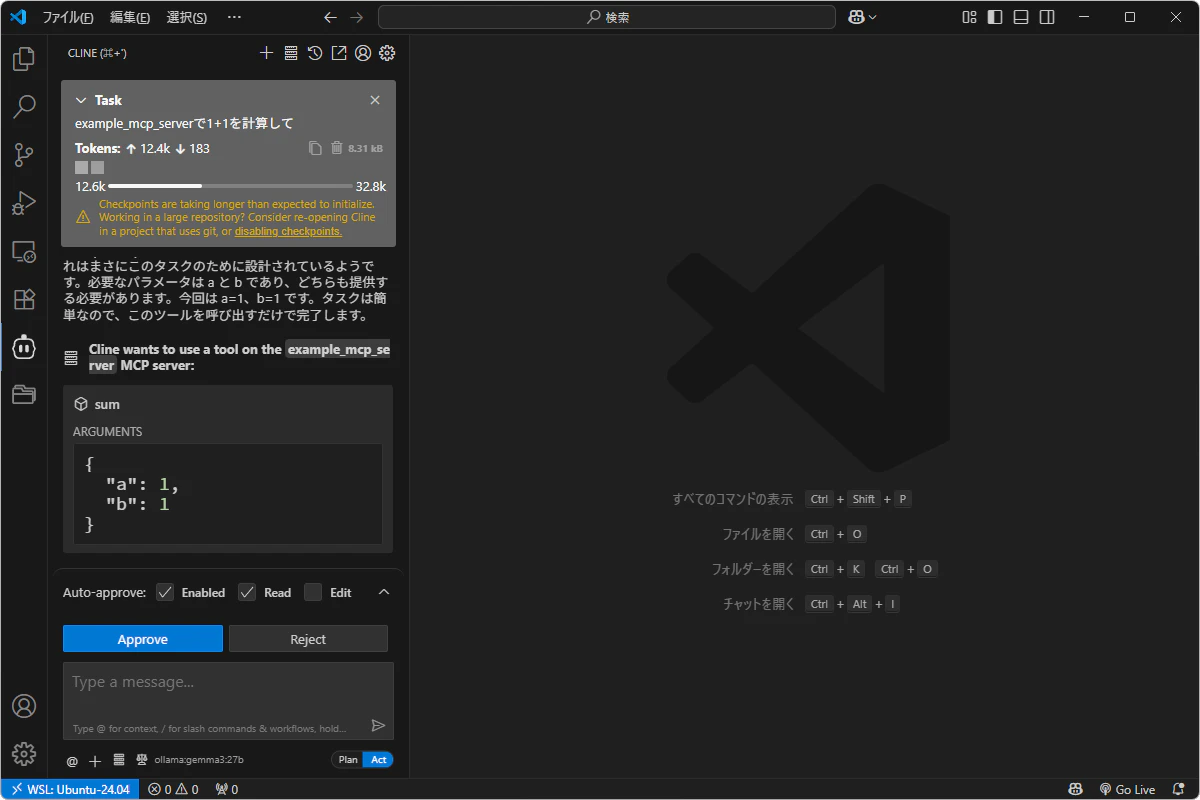
Task: Switch to Plan mode
Action: [348, 760]
